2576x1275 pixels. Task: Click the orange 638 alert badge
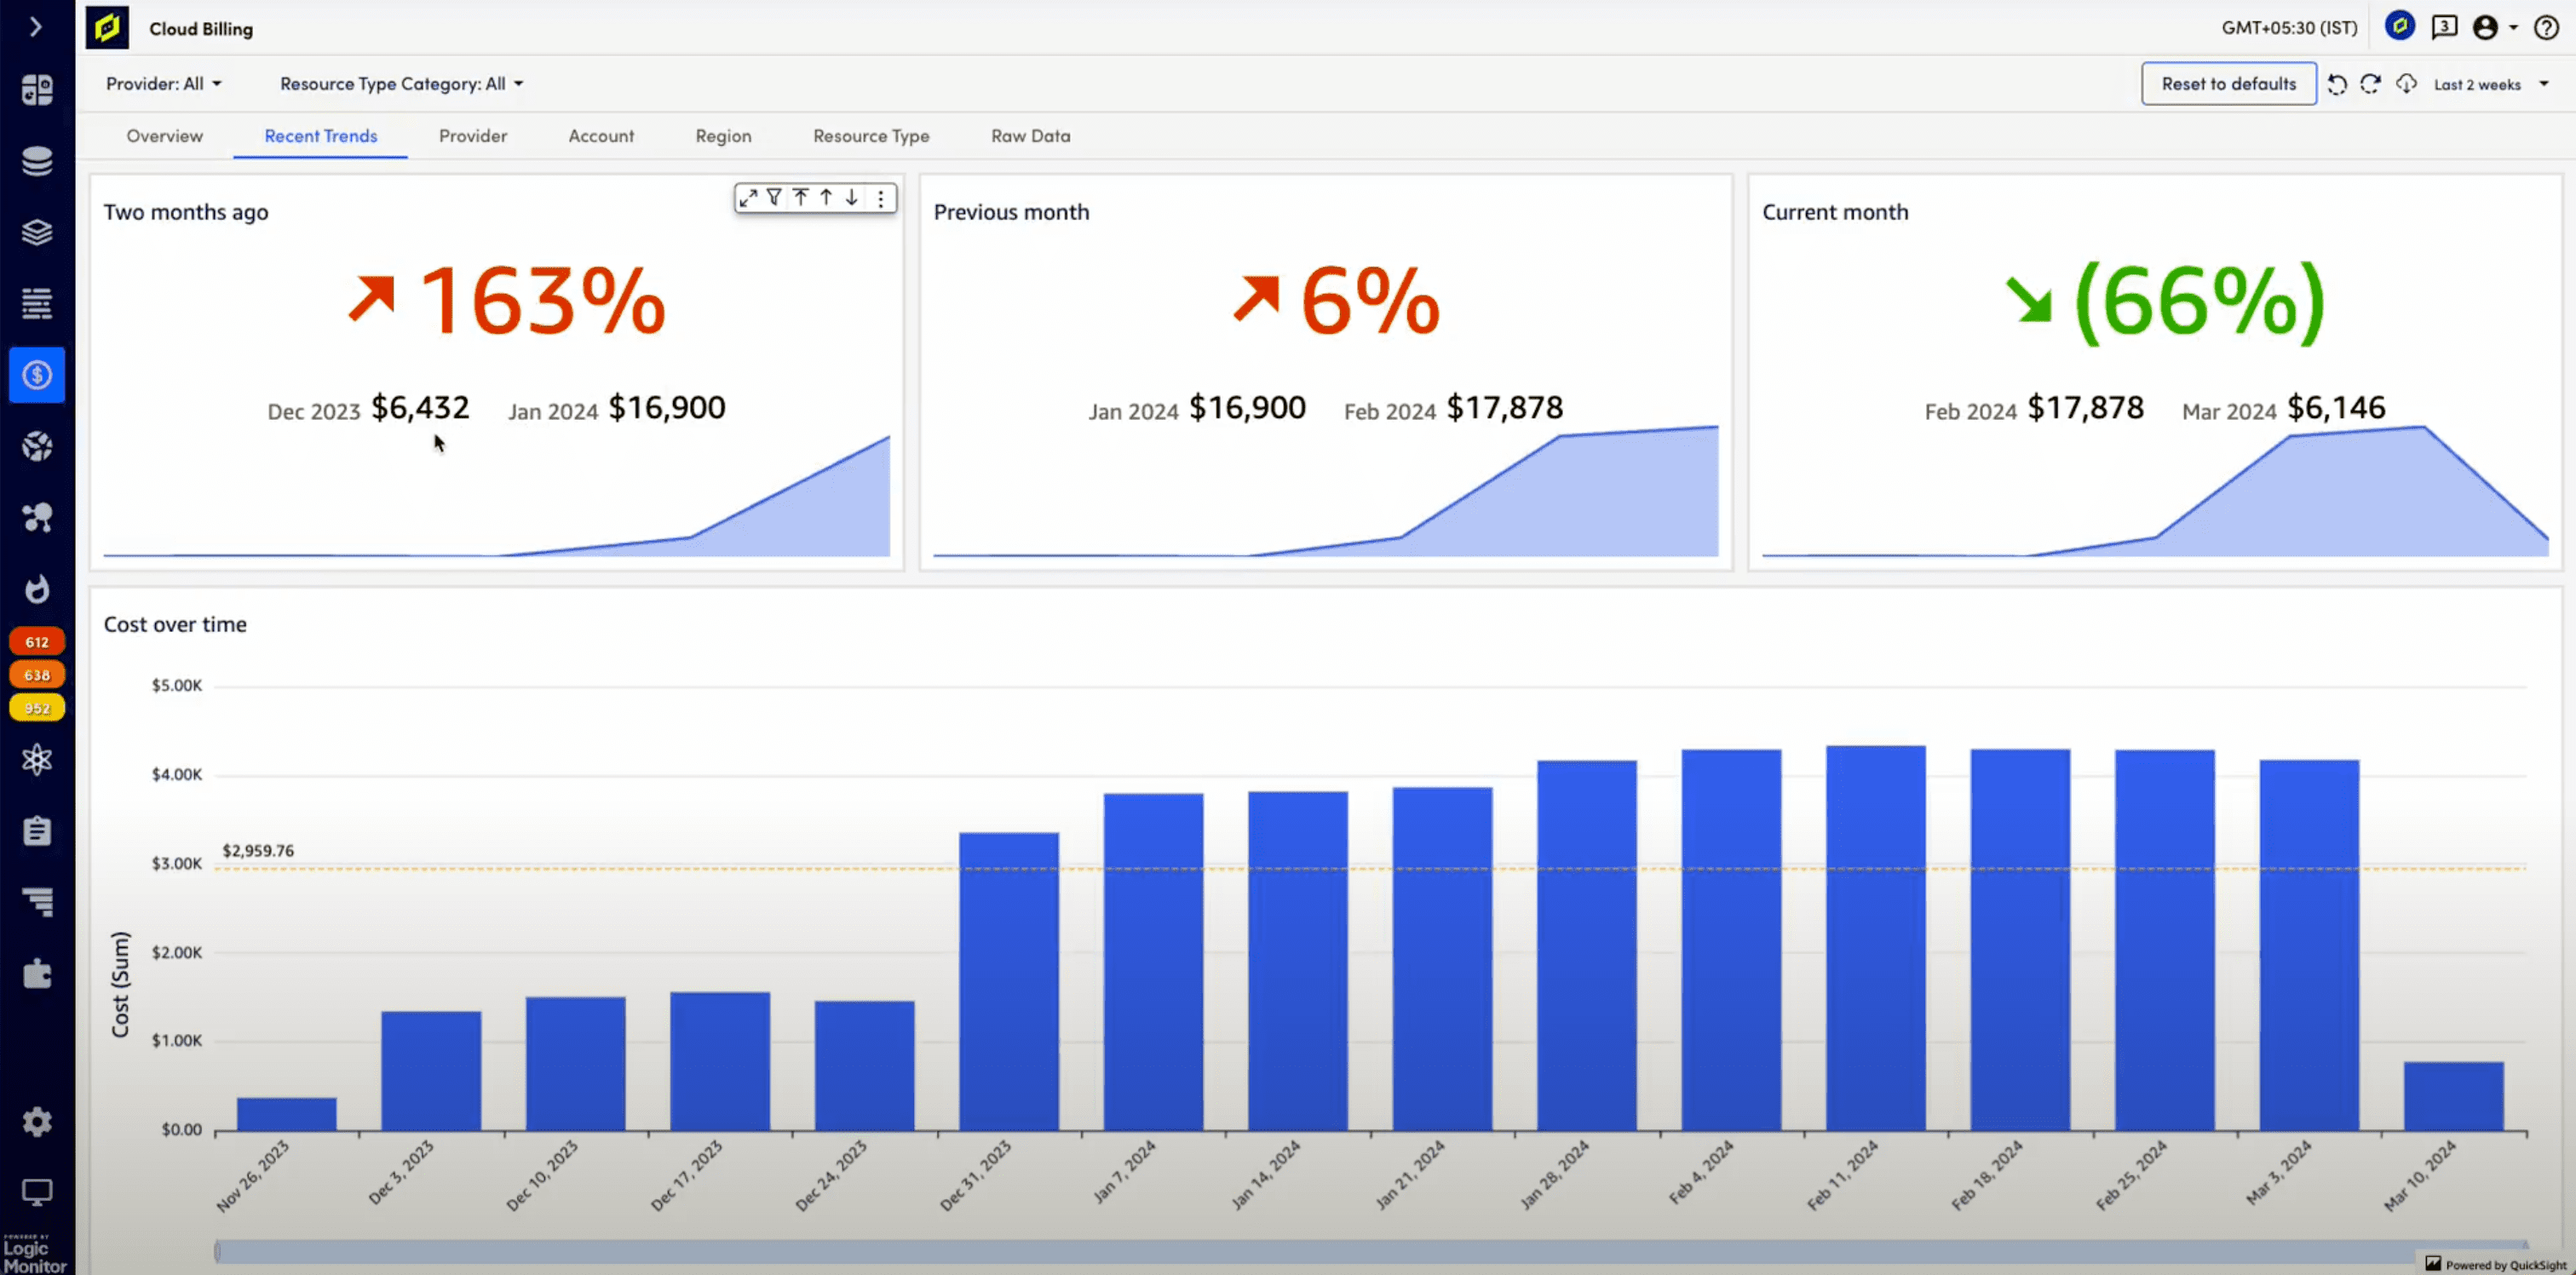37,675
